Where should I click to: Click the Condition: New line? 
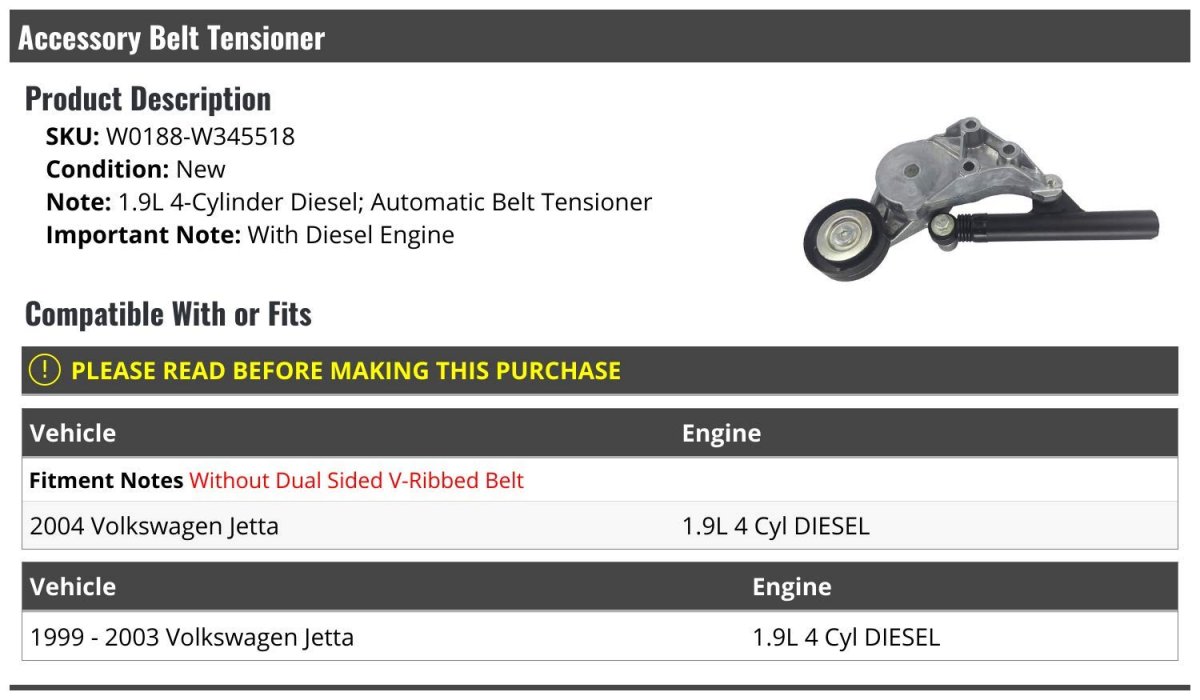click(x=136, y=169)
